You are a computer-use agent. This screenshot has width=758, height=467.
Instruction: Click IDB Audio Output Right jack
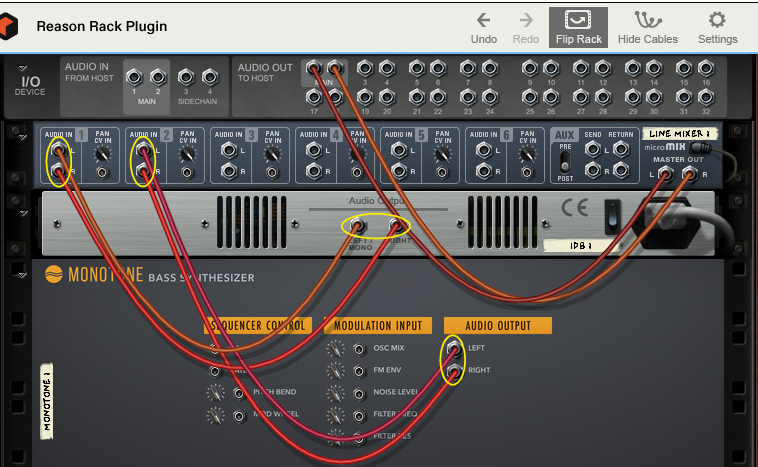pyautogui.click(x=396, y=225)
